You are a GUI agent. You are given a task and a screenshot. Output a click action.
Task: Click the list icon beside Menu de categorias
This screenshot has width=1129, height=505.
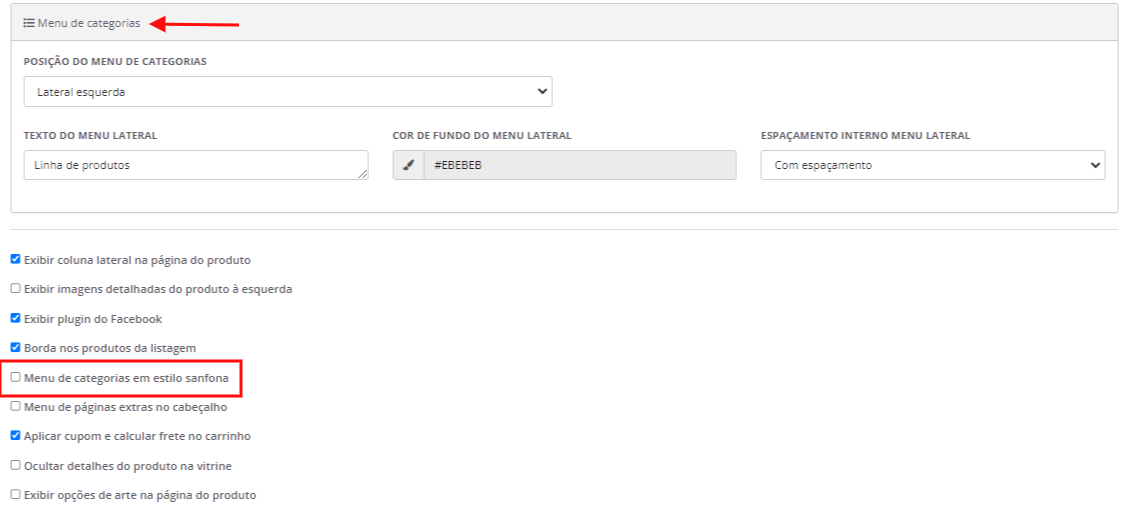30,23
